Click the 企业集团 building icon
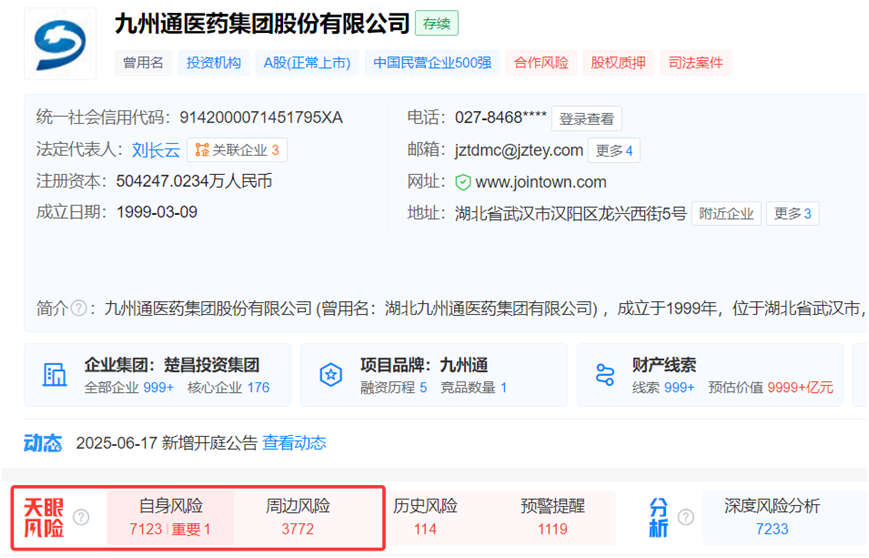This screenshot has height=558, width=869. click(x=55, y=375)
